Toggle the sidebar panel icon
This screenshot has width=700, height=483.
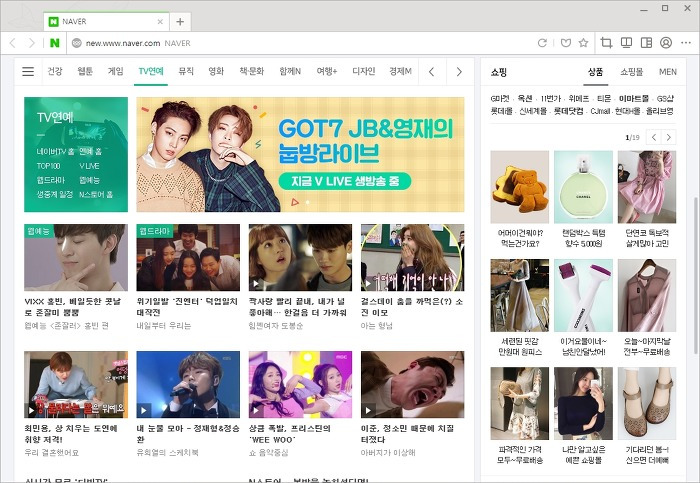coord(646,43)
